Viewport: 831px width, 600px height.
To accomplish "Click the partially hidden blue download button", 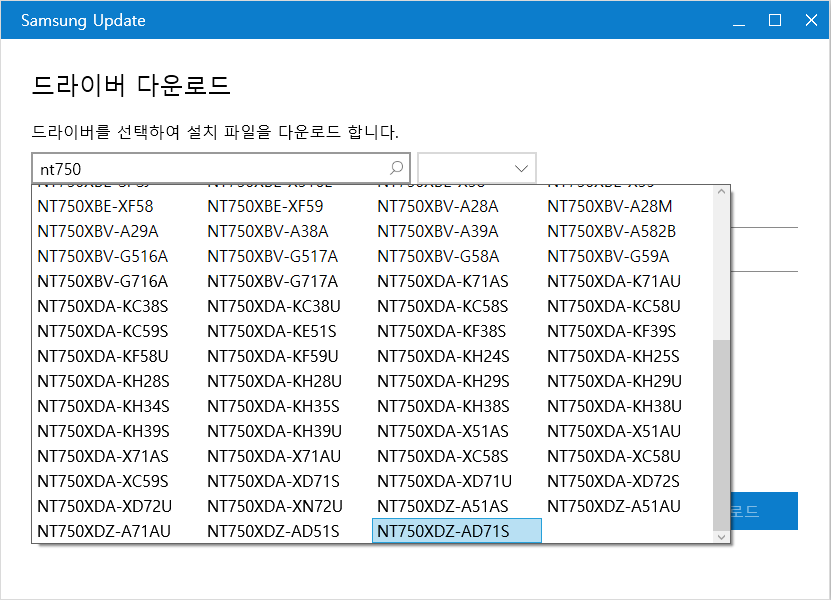I will pos(764,510).
